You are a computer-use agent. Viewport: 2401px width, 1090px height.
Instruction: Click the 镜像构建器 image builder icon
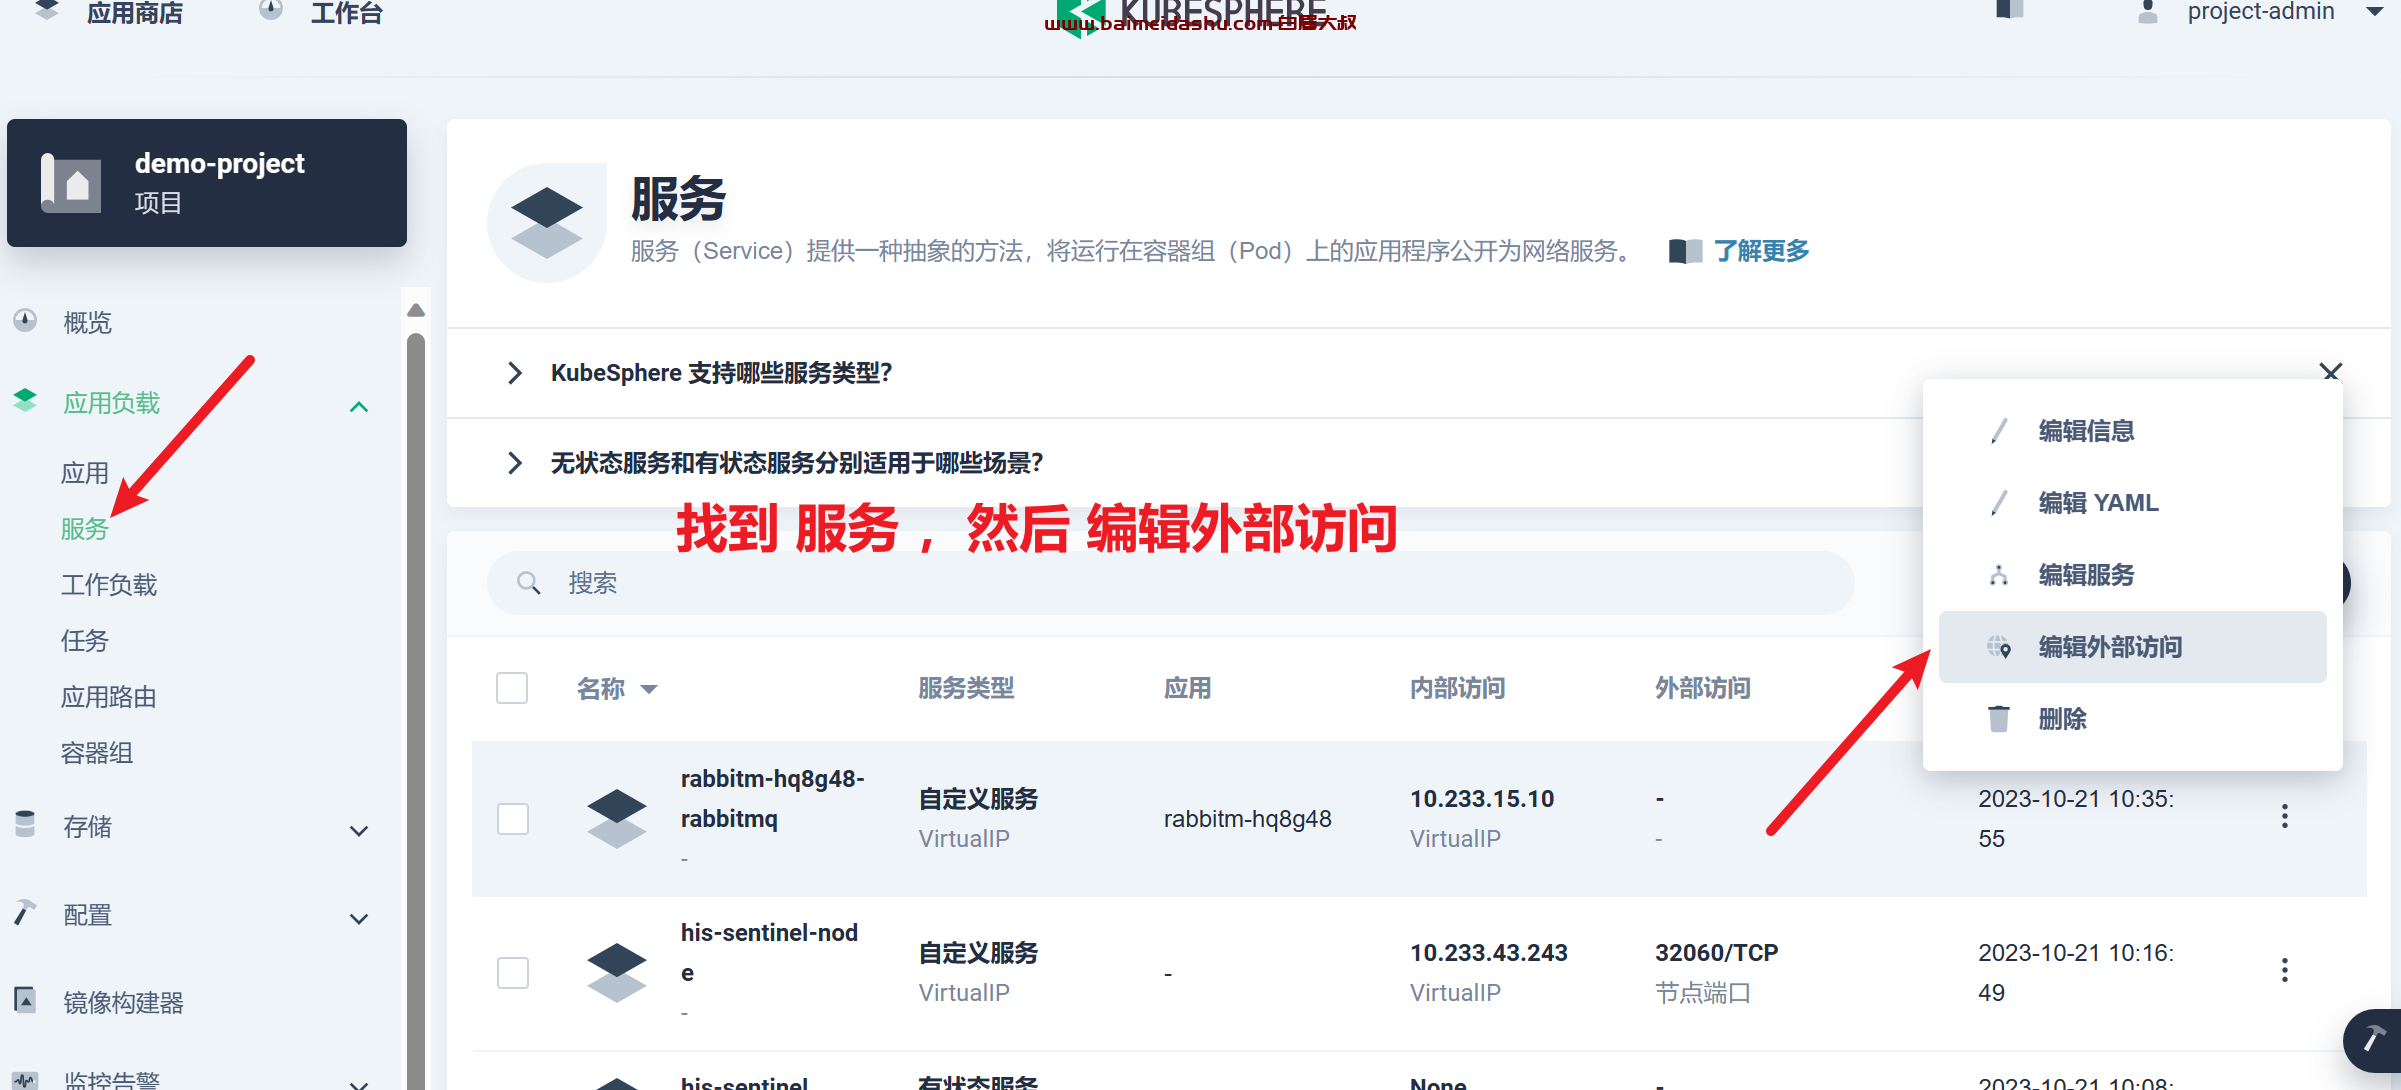26,1001
